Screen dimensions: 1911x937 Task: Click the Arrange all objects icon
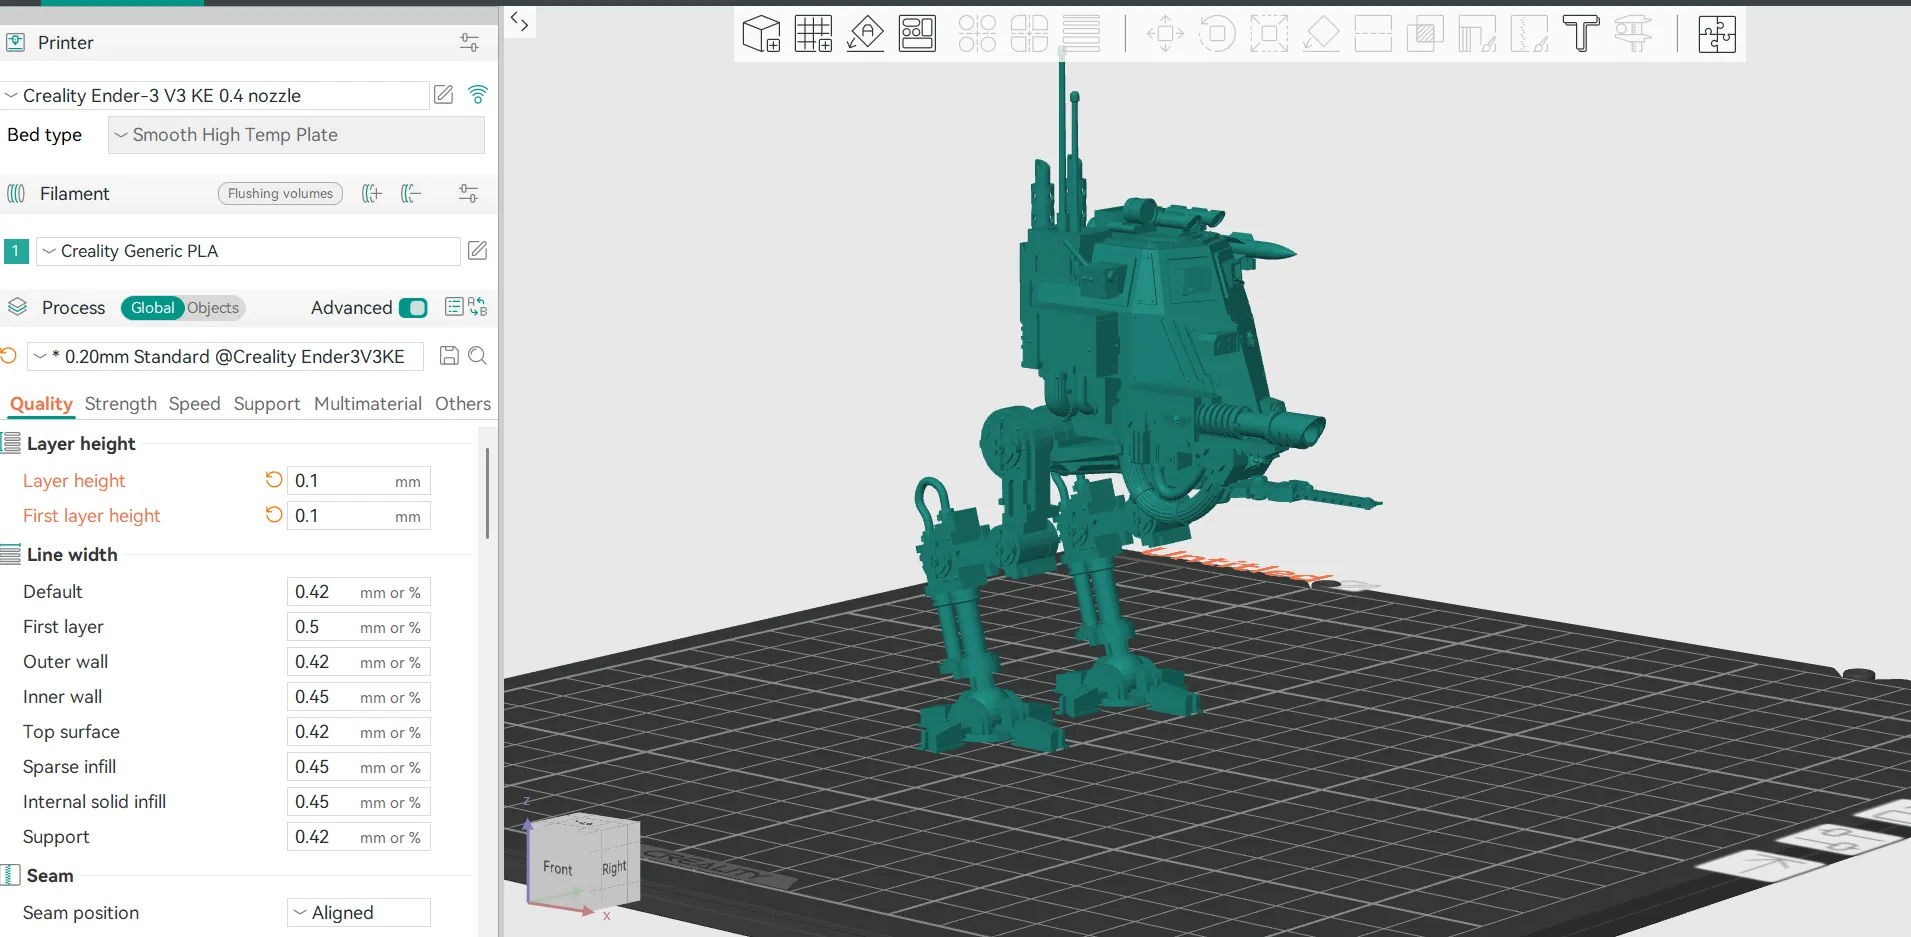point(918,33)
